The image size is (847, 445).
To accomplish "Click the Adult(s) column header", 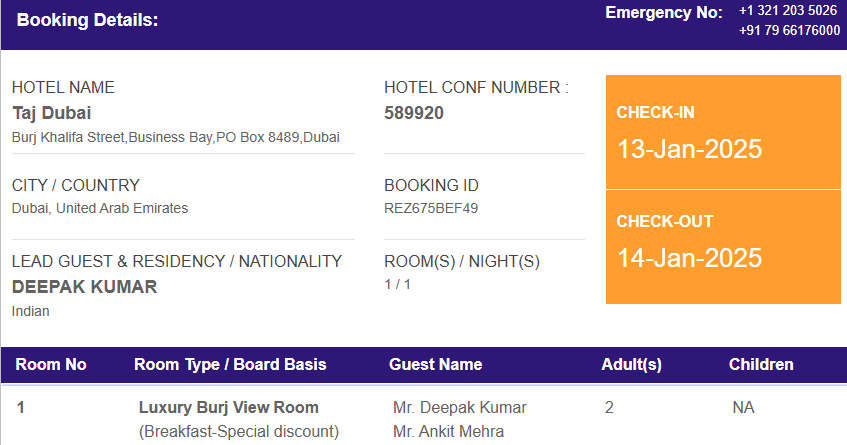I will click(x=631, y=365).
